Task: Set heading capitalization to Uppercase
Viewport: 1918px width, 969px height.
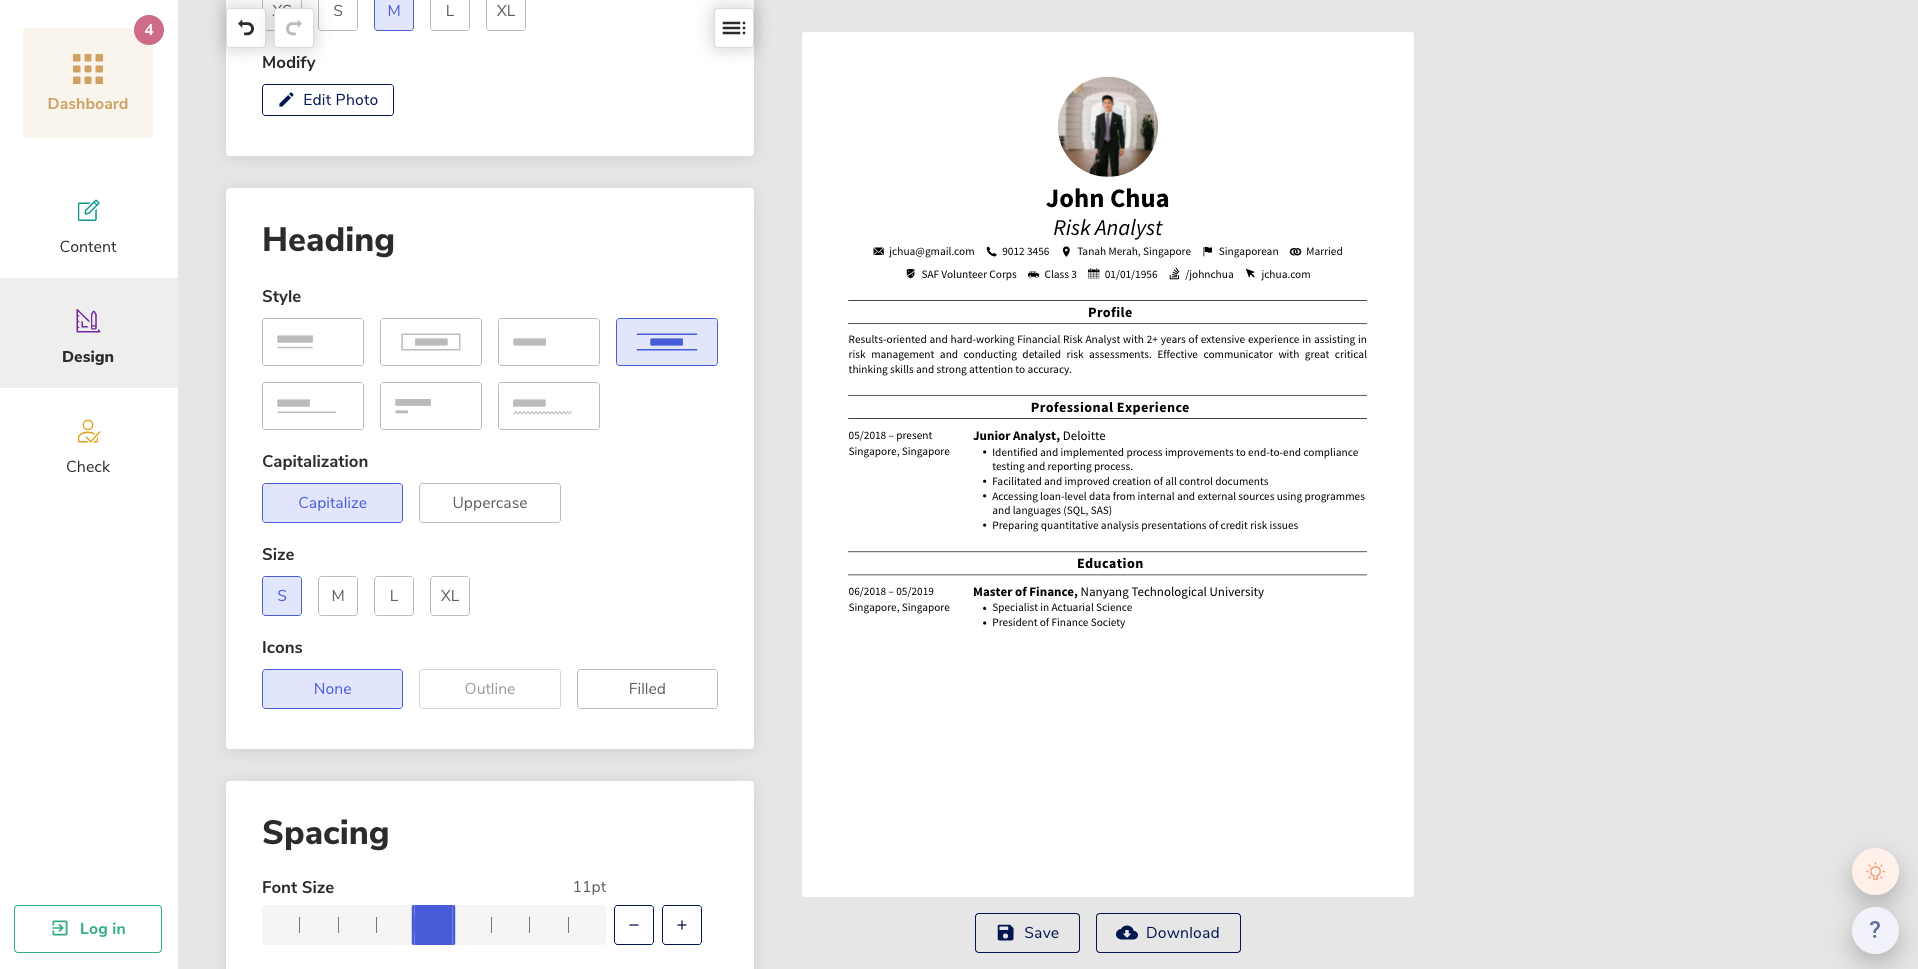Action: (x=489, y=503)
